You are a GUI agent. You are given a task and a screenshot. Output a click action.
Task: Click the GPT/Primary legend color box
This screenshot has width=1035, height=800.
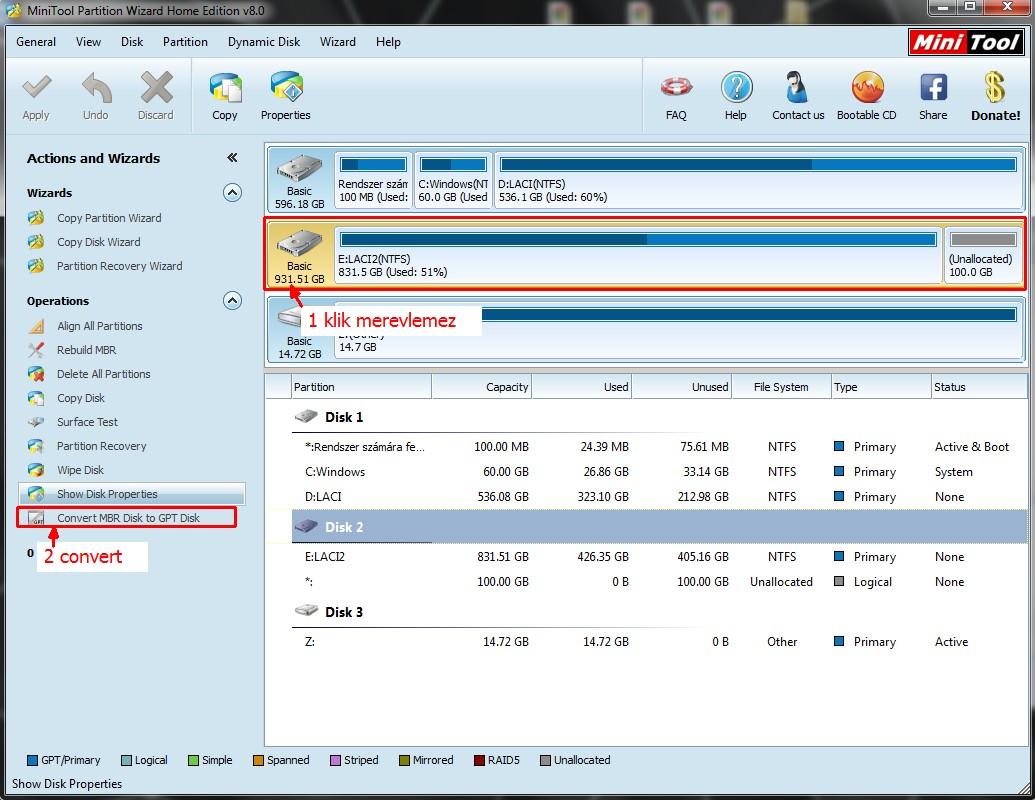click(32, 760)
